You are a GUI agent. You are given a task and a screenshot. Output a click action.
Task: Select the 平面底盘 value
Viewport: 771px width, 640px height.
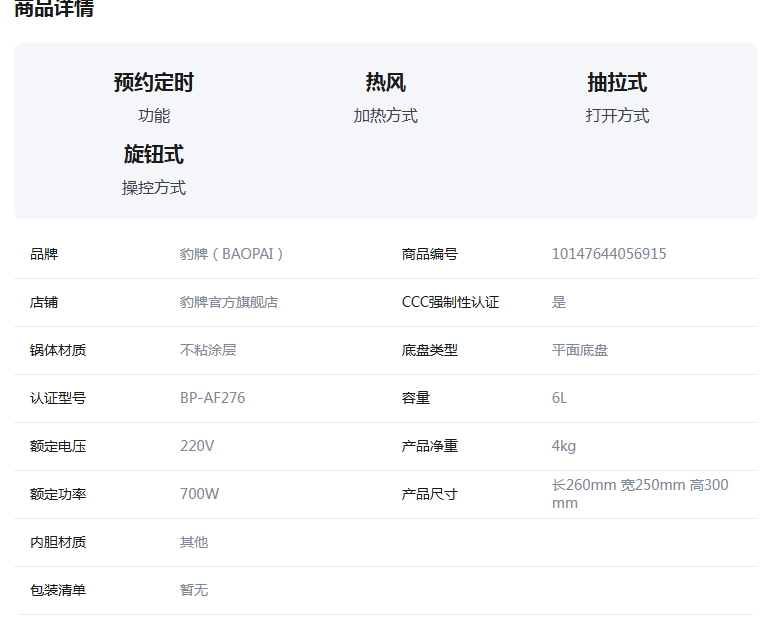point(580,350)
